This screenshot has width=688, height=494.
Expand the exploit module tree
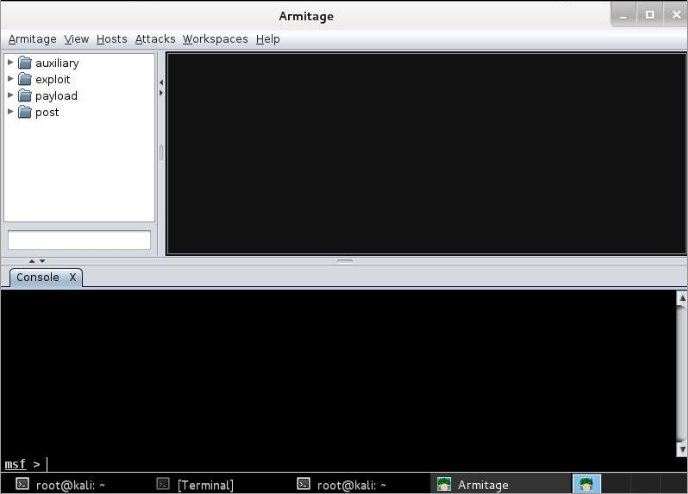coord(11,79)
